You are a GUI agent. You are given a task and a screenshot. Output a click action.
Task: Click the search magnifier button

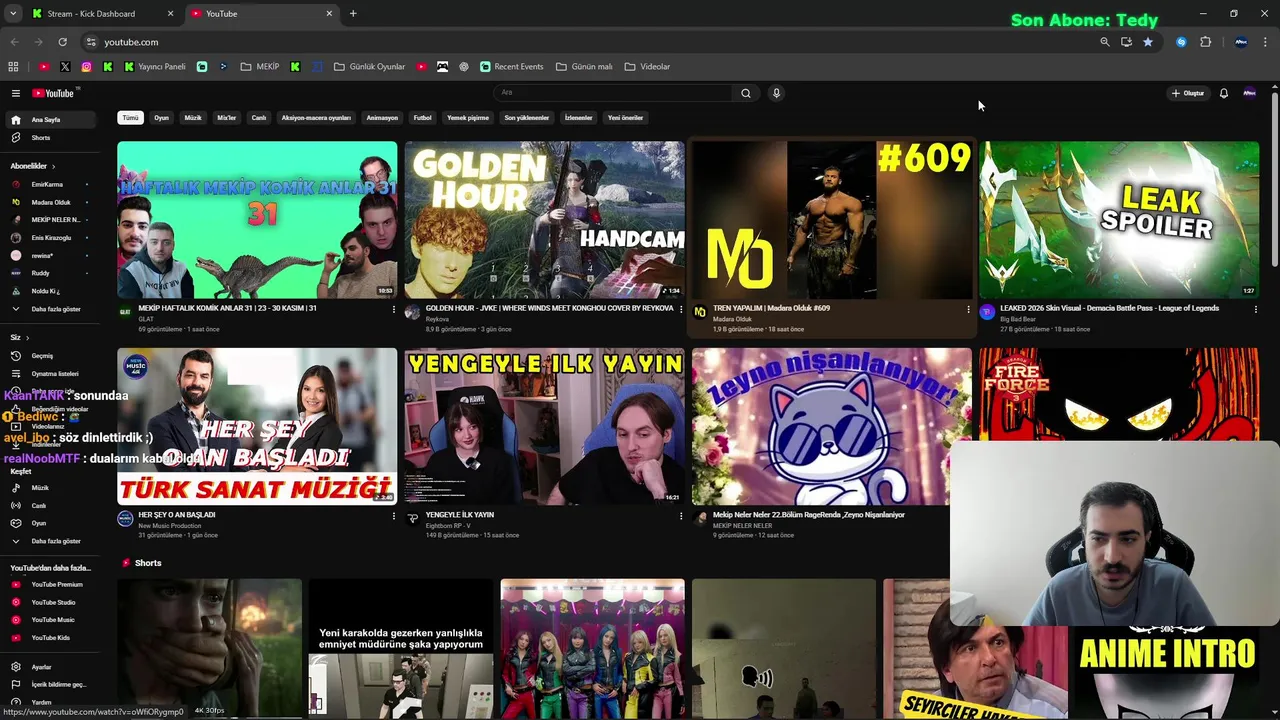745,93
